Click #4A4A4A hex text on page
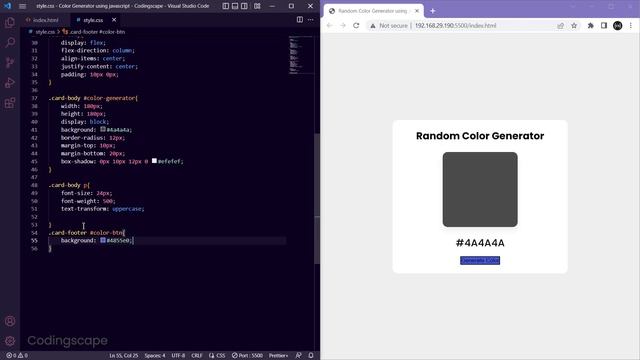Viewport: 640px width, 360px height. tap(480, 243)
